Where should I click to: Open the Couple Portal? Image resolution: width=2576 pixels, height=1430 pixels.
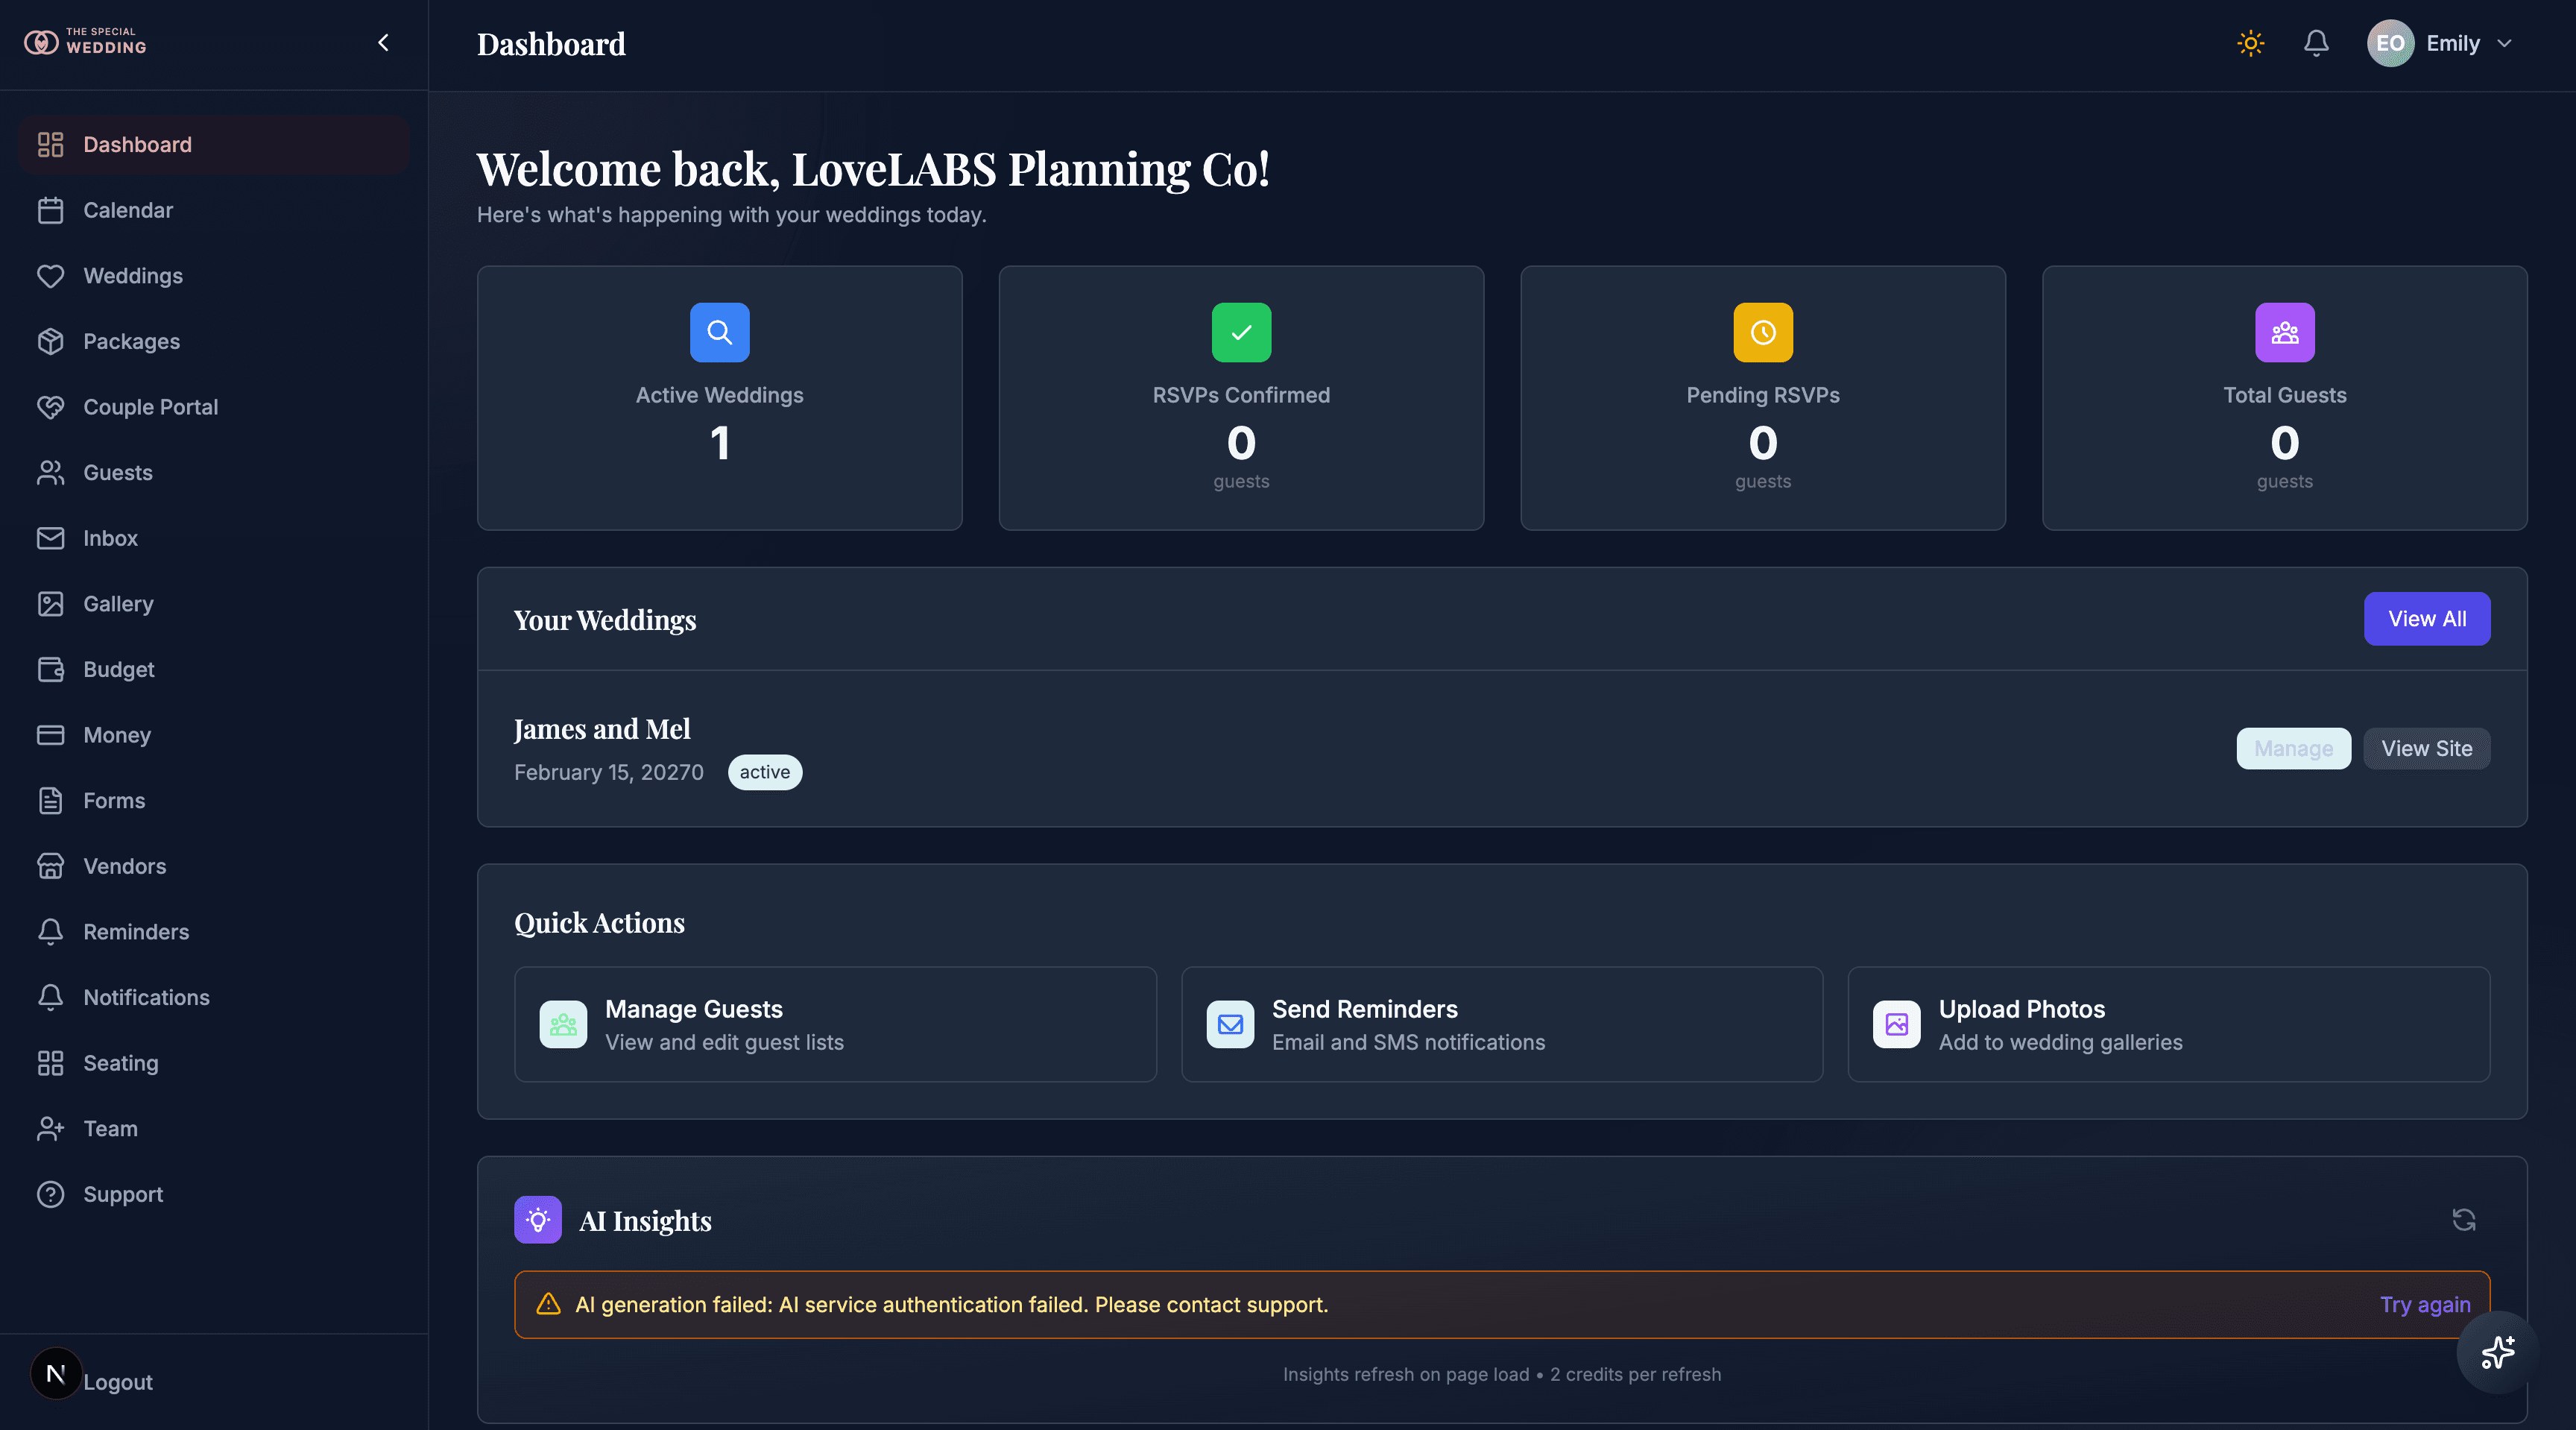[150, 406]
